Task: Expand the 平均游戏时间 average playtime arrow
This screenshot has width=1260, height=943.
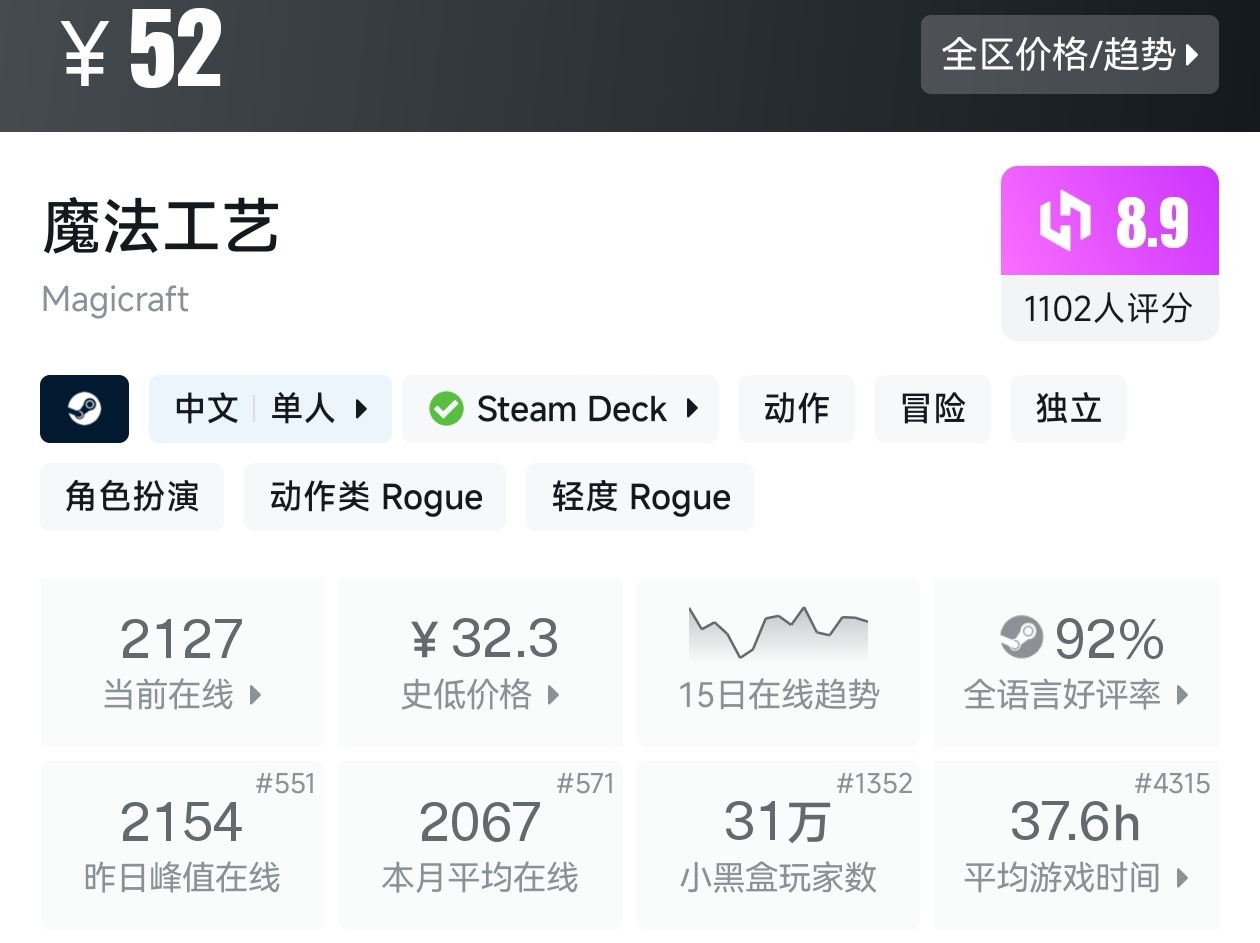Action: [x=1183, y=878]
